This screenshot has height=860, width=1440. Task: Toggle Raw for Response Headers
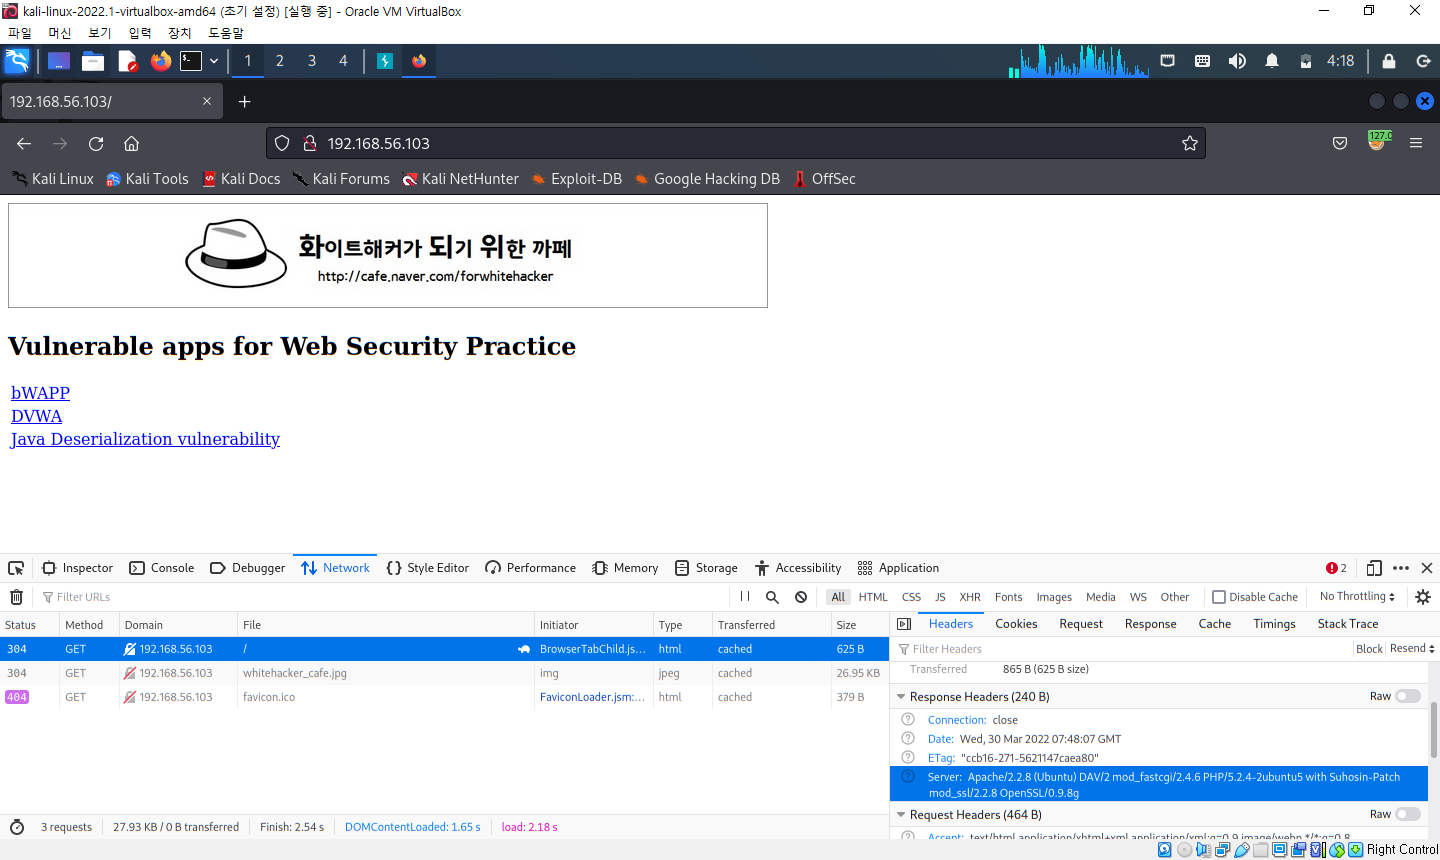tap(1408, 696)
